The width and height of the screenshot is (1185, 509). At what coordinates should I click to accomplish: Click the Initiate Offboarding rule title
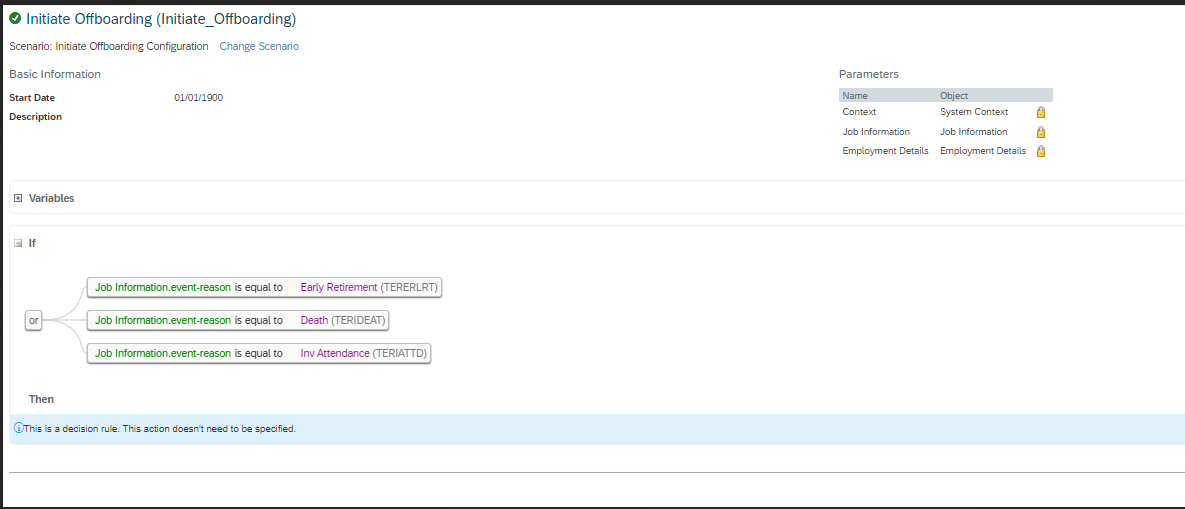pyautogui.click(x=161, y=19)
